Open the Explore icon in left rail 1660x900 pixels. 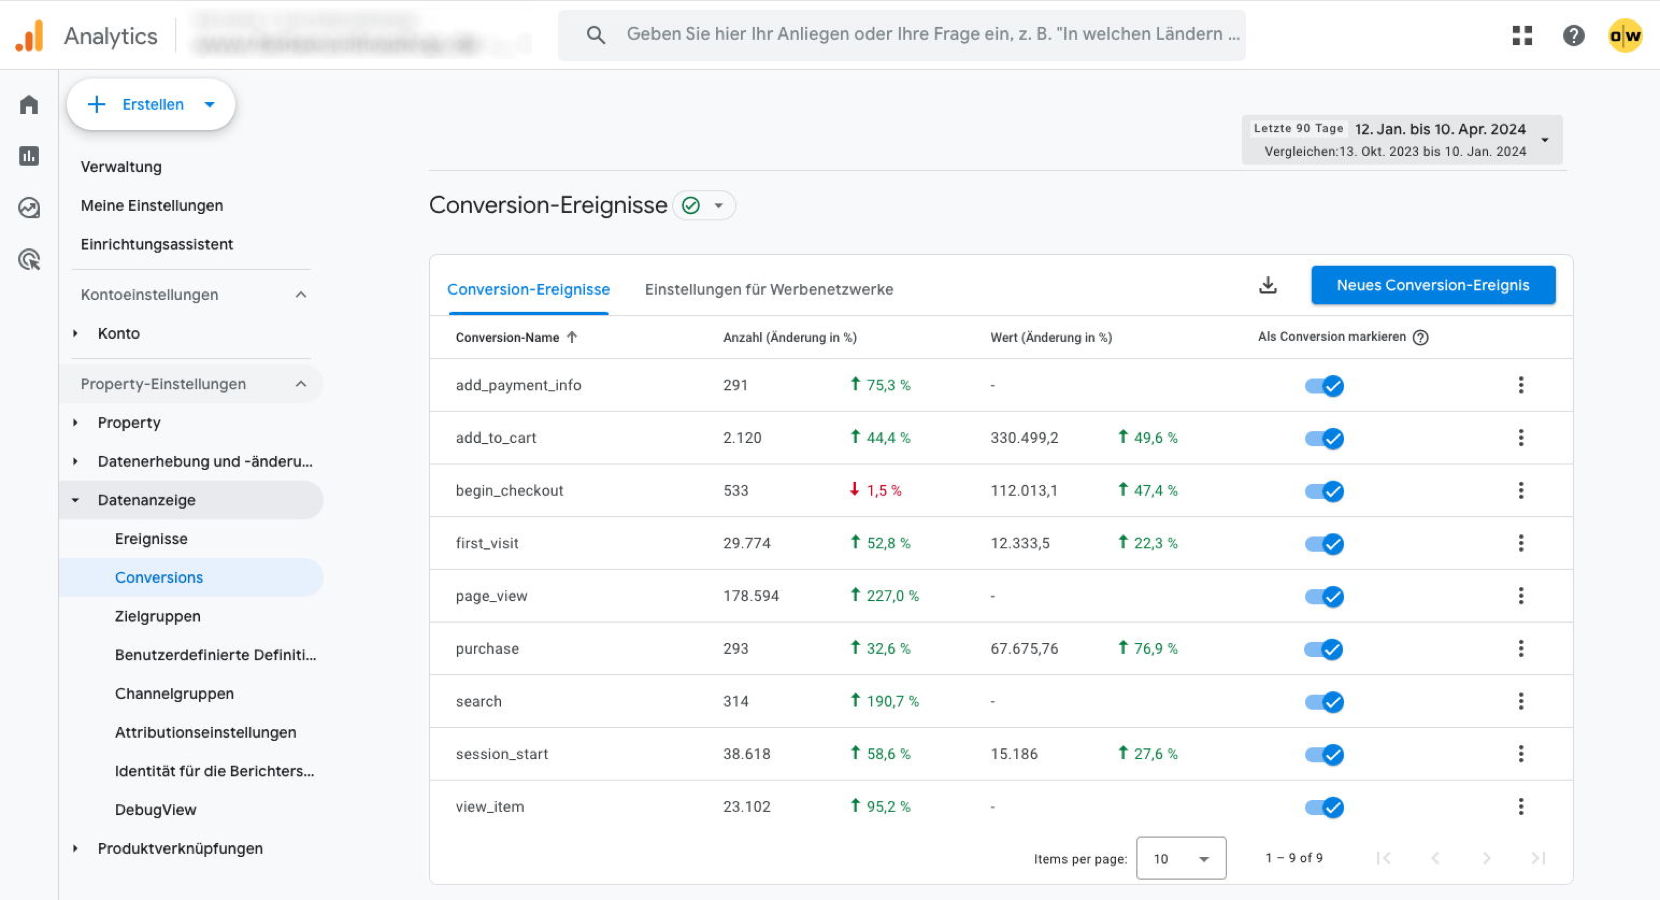pyautogui.click(x=29, y=208)
